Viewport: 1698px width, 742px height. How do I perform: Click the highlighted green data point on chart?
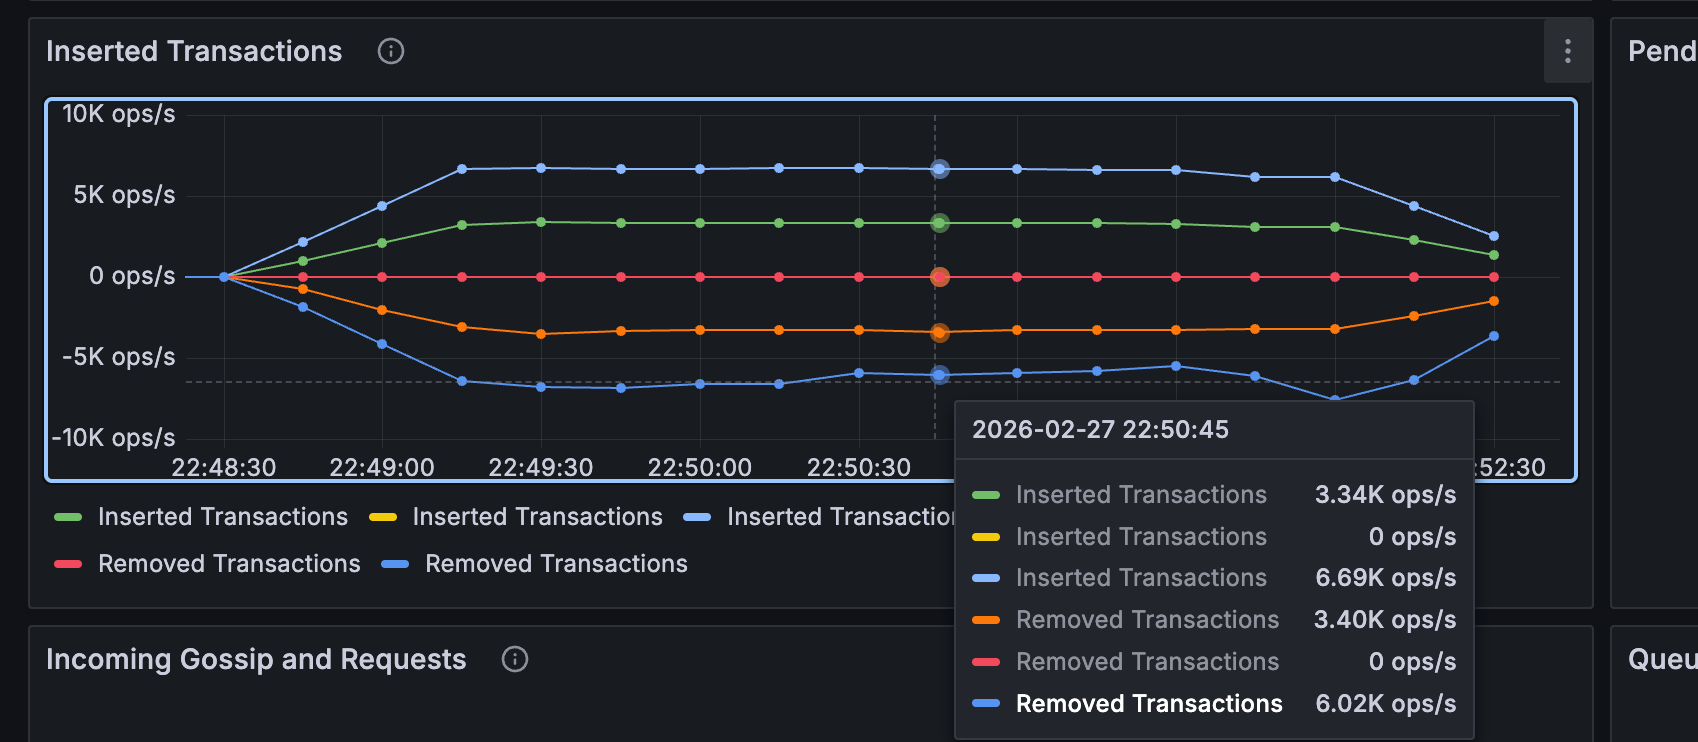[939, 223]
